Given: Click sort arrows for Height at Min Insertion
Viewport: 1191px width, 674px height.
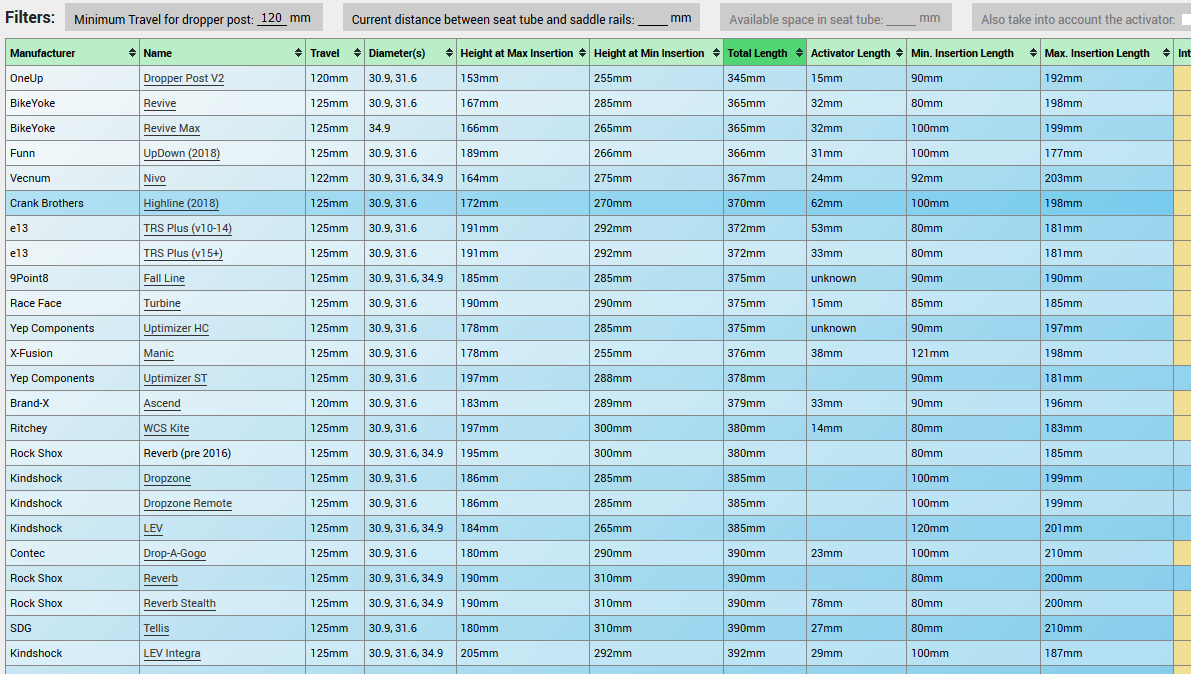Looking at the screenshot, I should (714, 53).
